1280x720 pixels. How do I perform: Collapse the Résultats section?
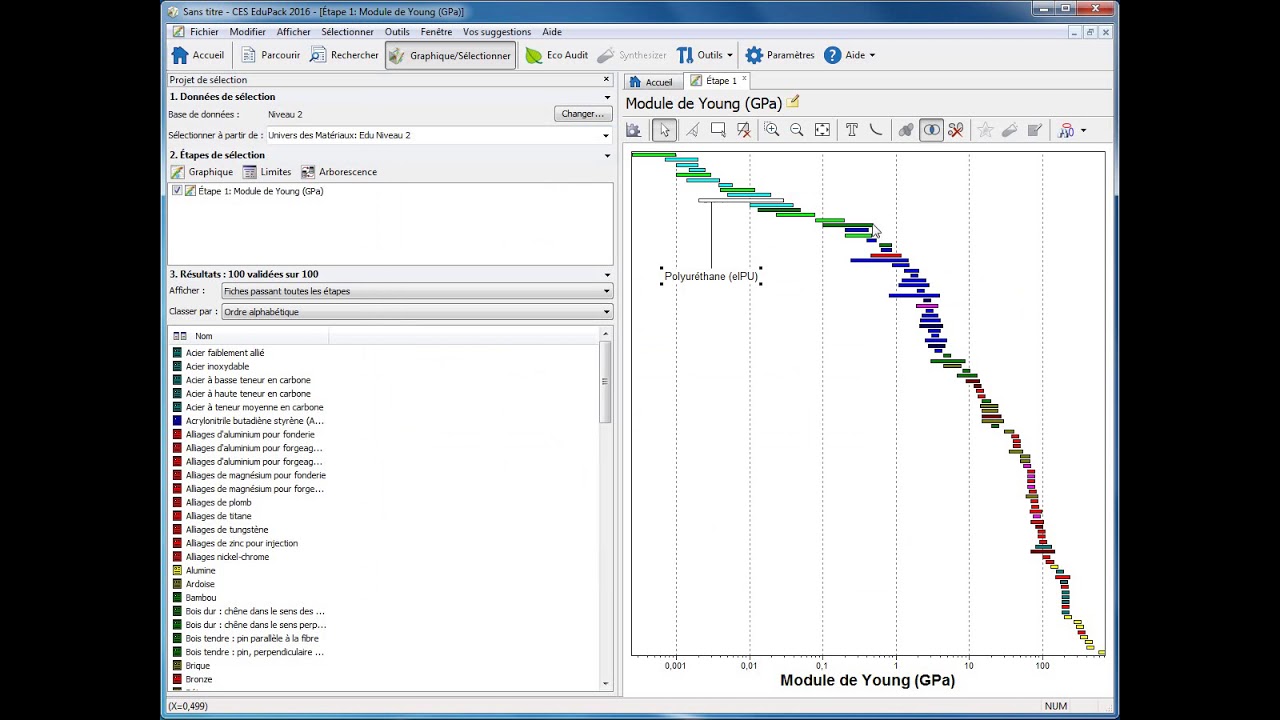(606, 274)
